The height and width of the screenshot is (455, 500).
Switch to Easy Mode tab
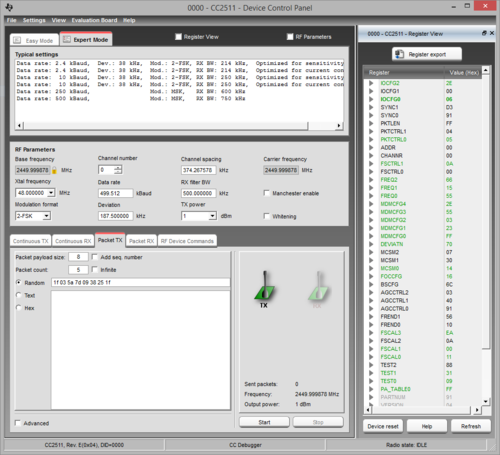click(34, 40)
